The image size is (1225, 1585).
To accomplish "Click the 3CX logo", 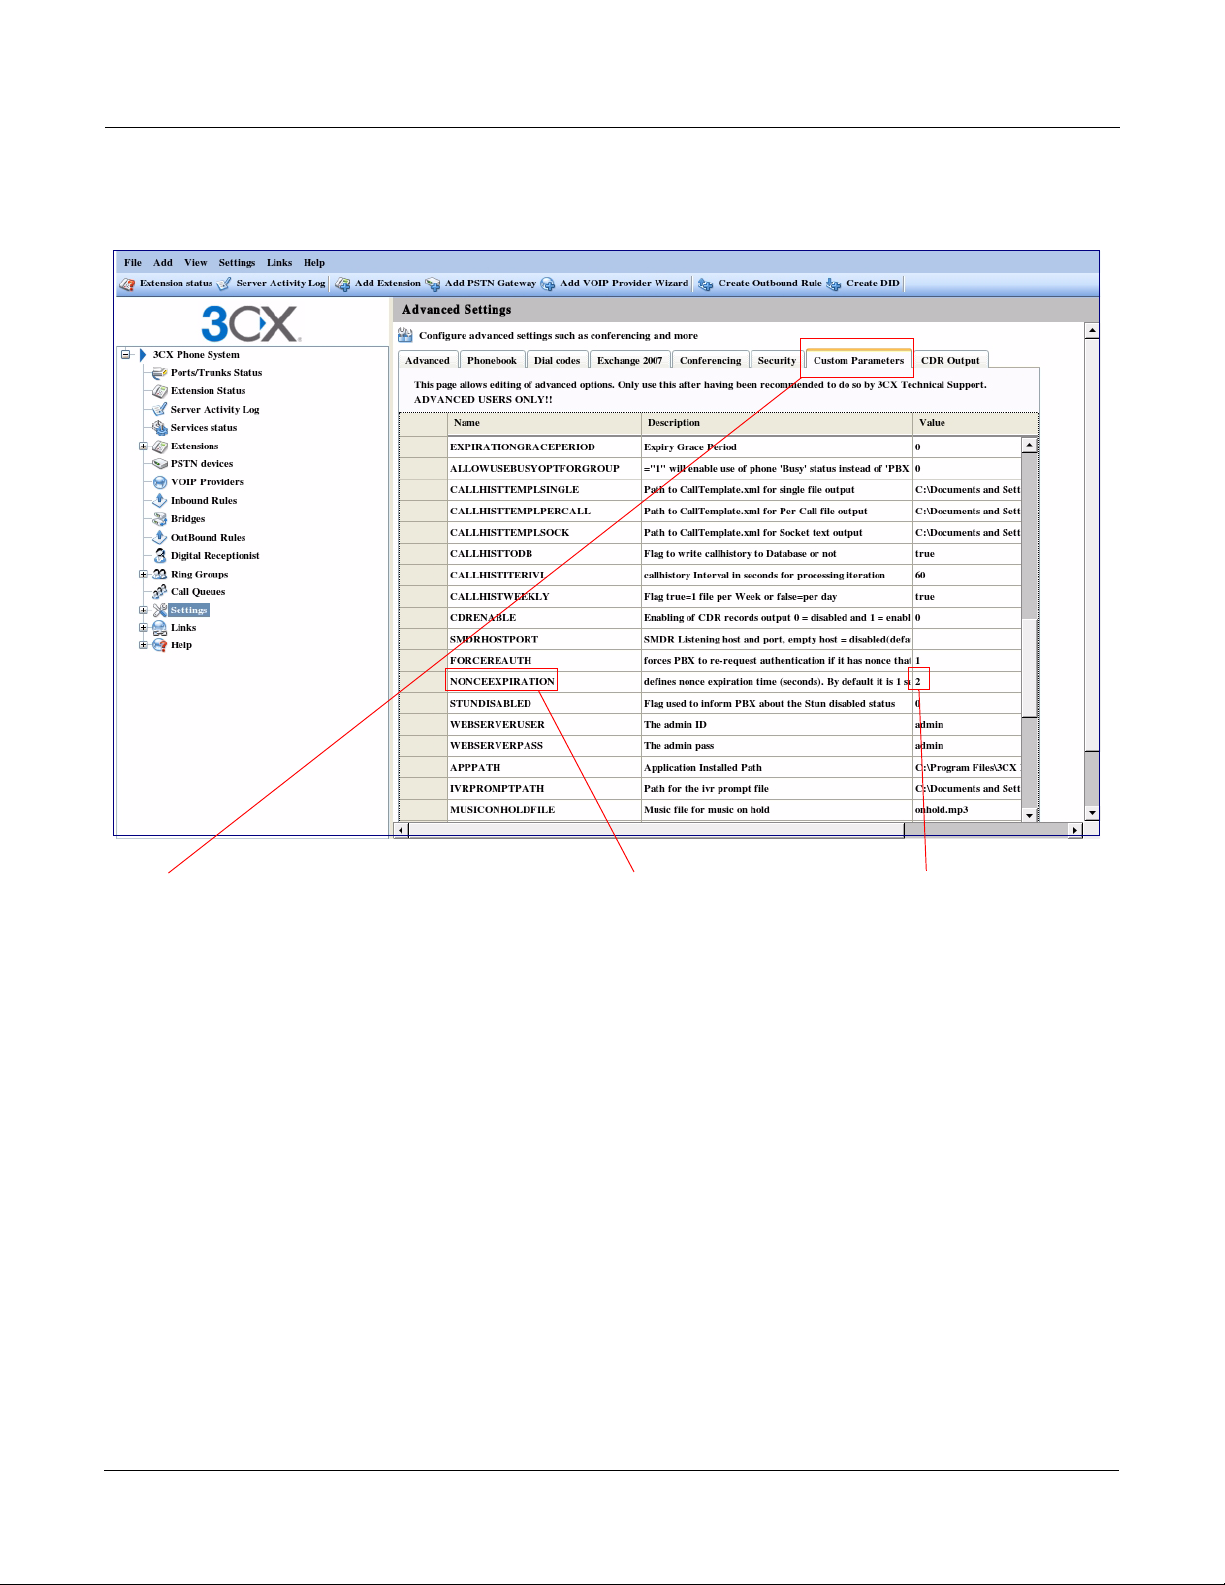I will click(250, 323).
